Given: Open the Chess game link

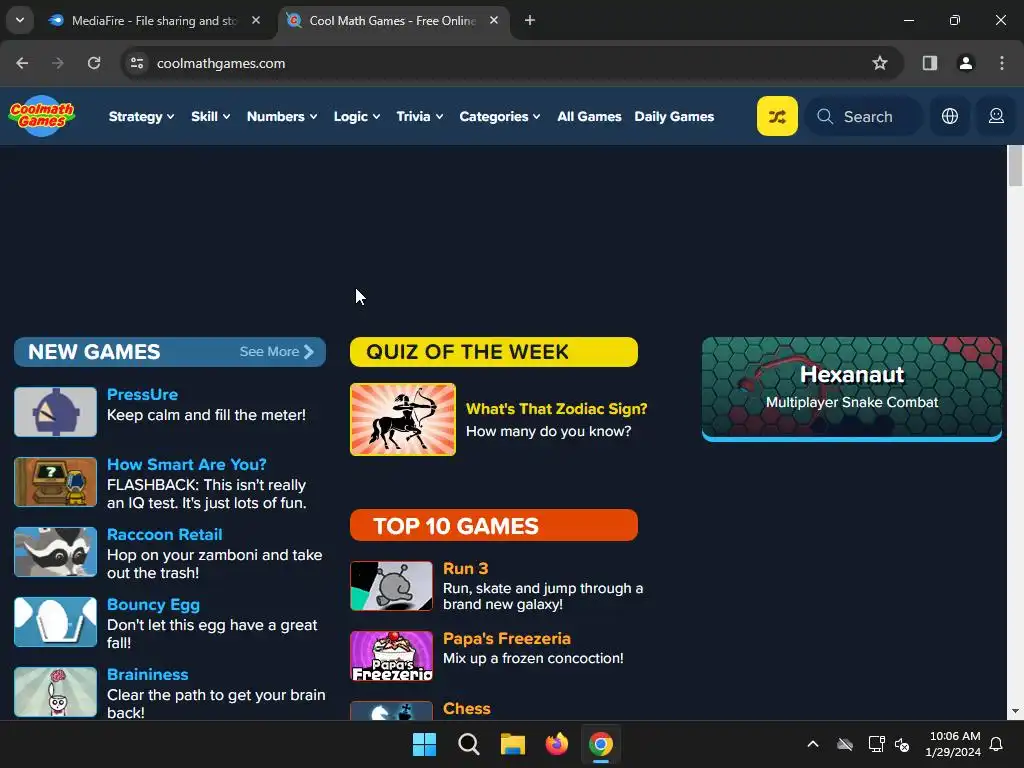Looking at the screenshot, I should (x=467, y=708).
